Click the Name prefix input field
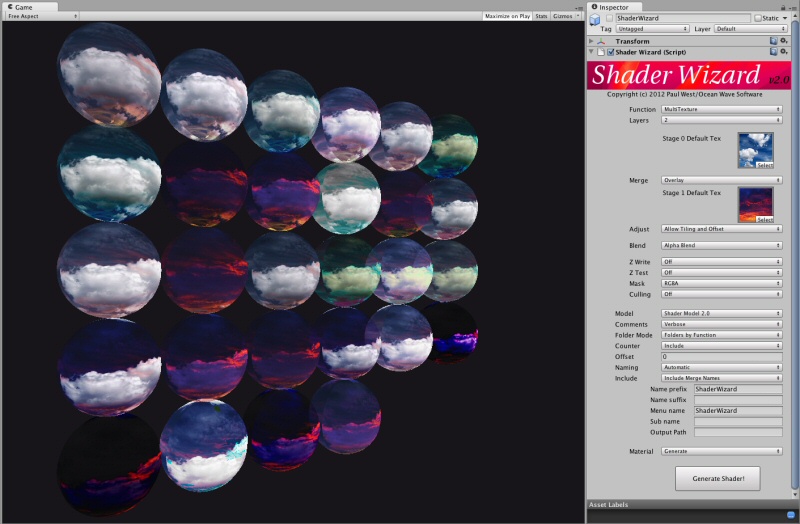Screen dimensions: 800x524 click(x=738, y=389)
